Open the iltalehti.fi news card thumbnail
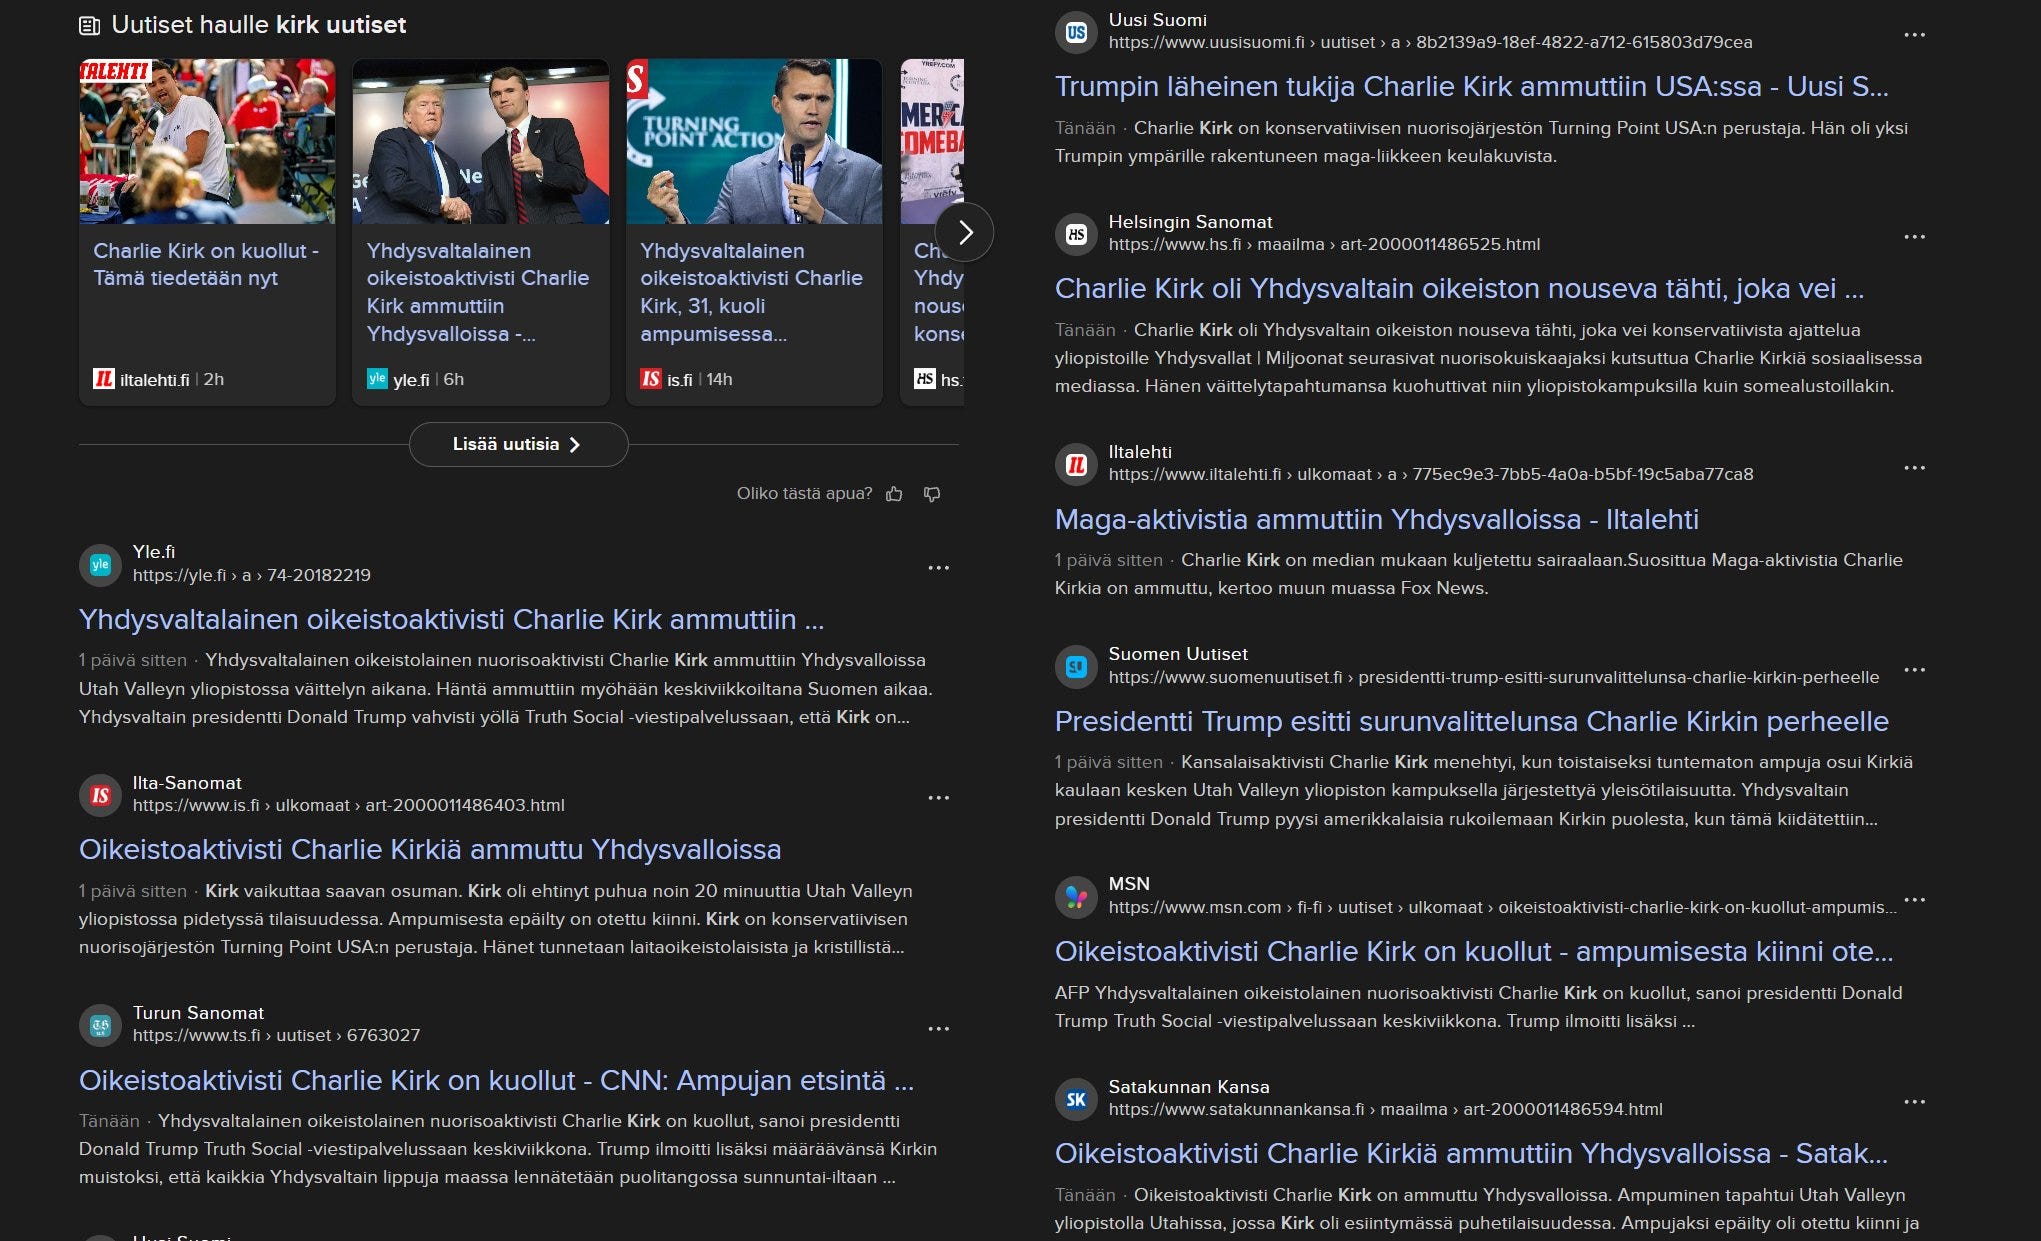 pyautogui.click(x=207, y=141)
